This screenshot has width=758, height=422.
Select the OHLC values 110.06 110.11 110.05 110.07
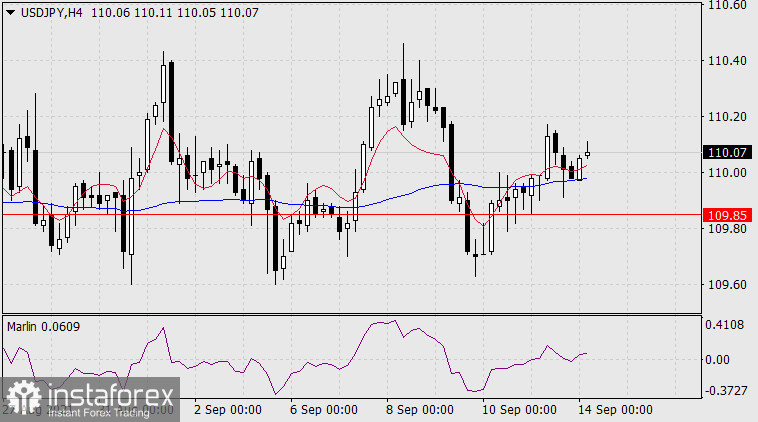(x=175, y=13)
